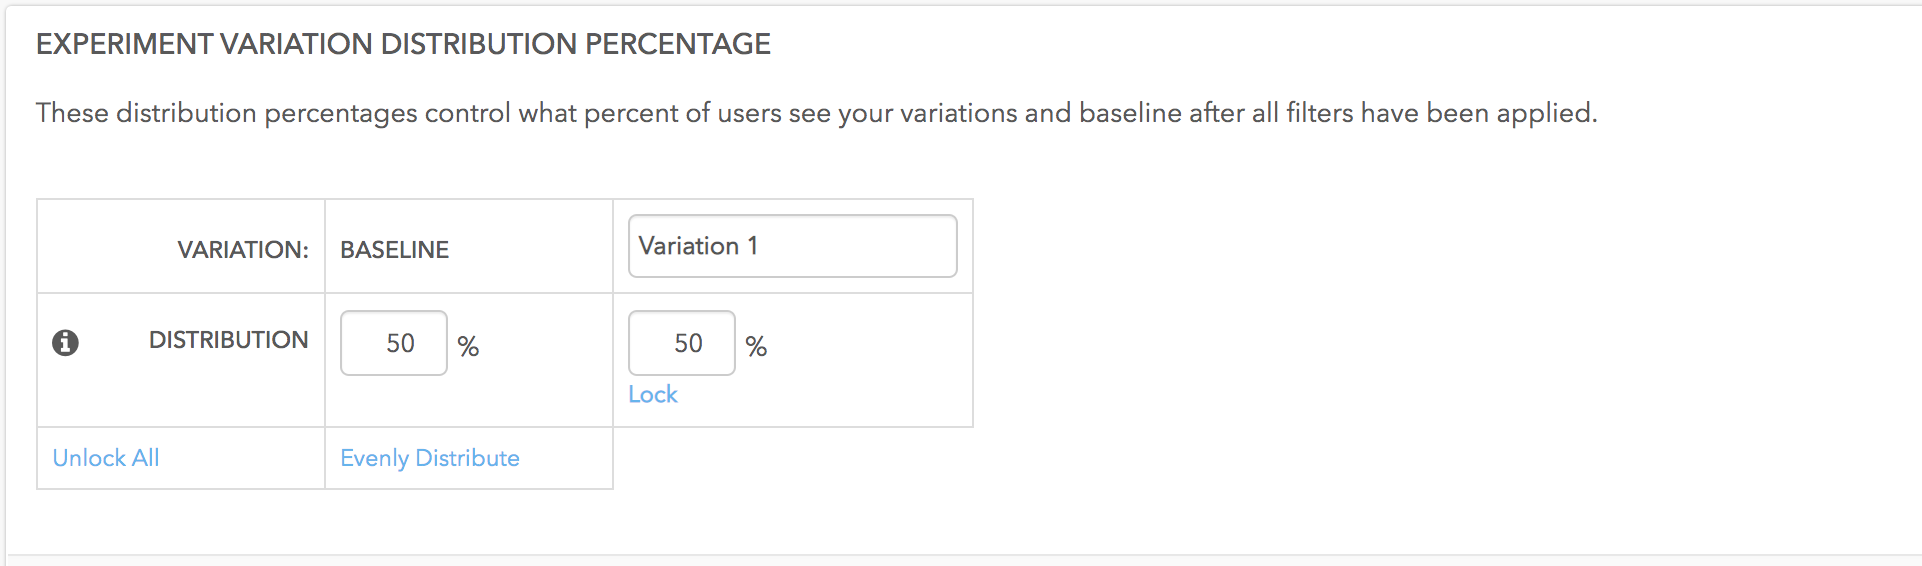
Task: Click the word 'variations' in the description
Action: click(x=958, y=113)
